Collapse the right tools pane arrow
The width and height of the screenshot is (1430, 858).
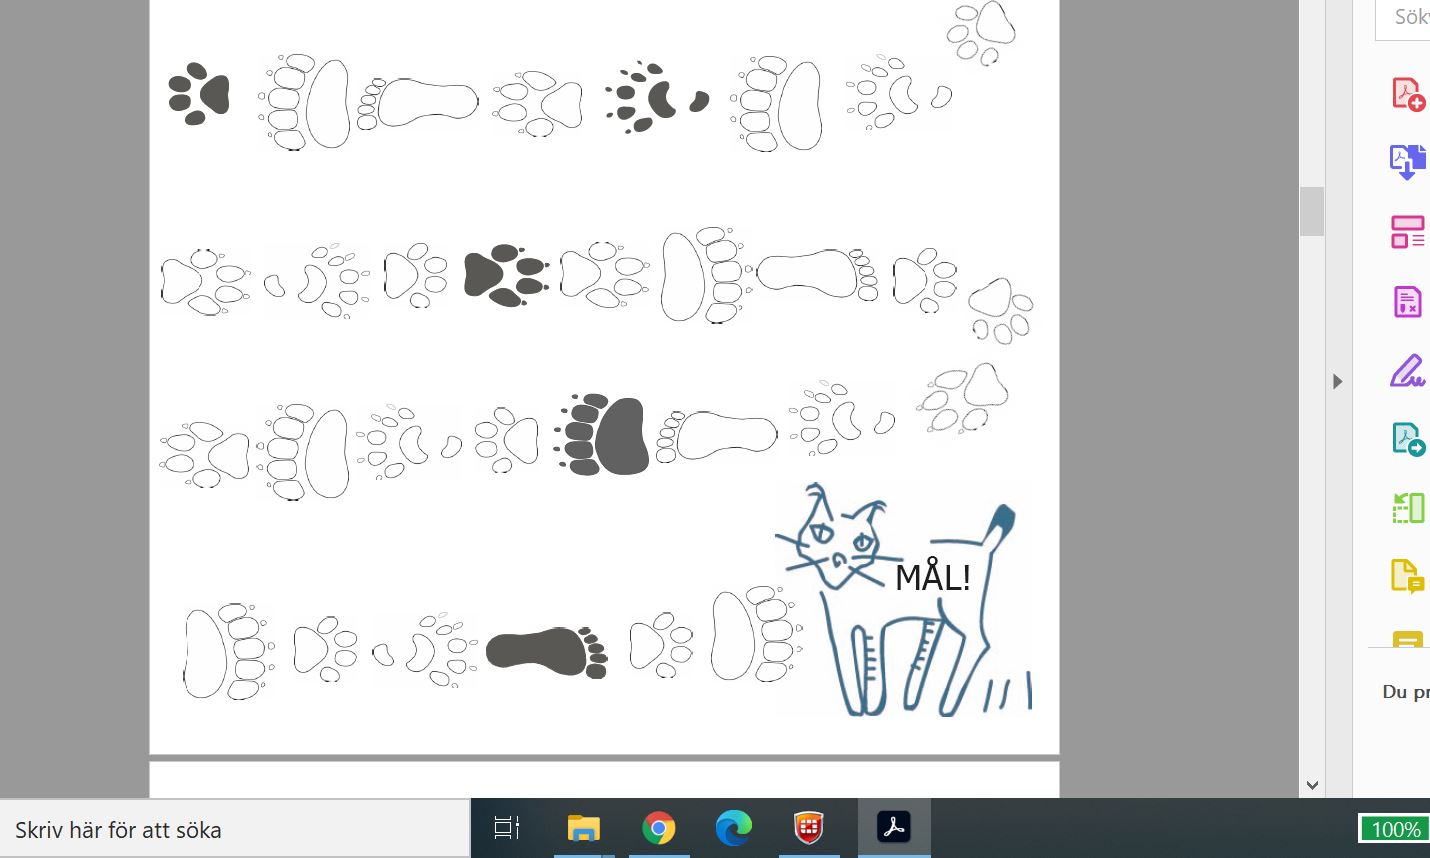(1337, 381)
